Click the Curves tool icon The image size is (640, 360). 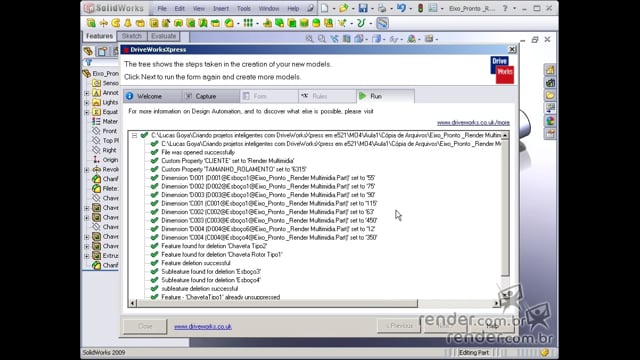361,23
